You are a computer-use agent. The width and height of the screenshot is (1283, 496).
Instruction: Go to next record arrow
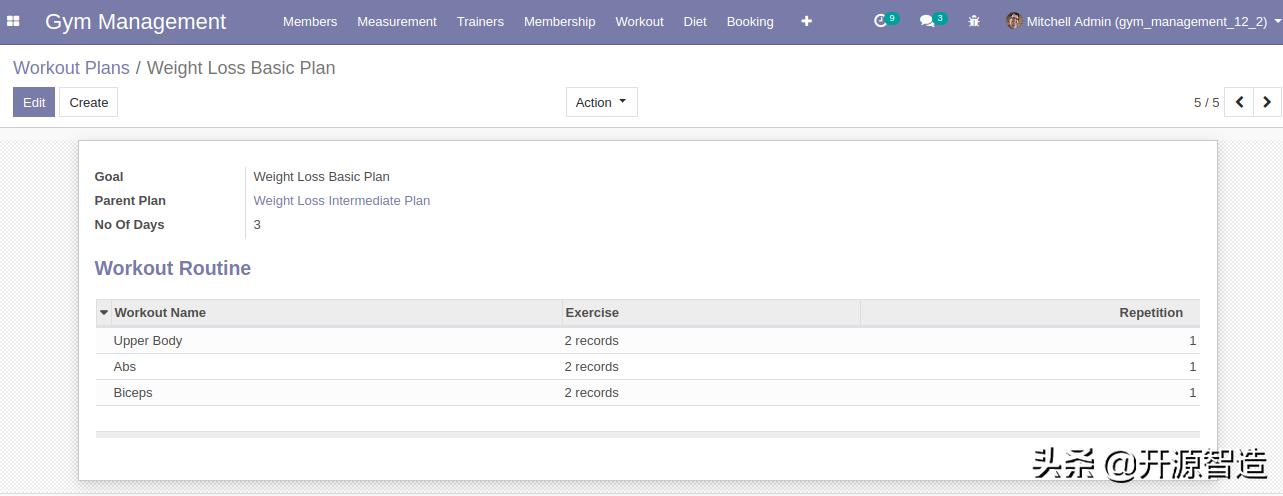(1267, 102)
